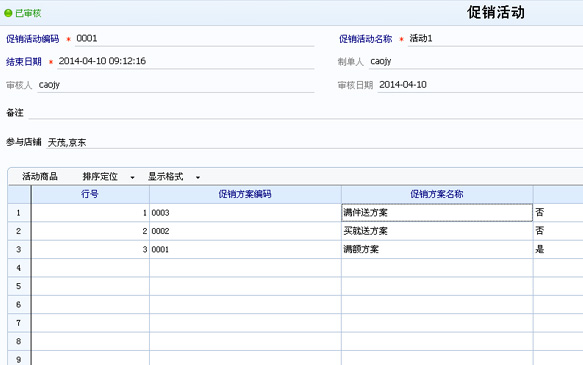Click the 结束日期 label
This screenshot has width=583, height=365.
point(24,62)
